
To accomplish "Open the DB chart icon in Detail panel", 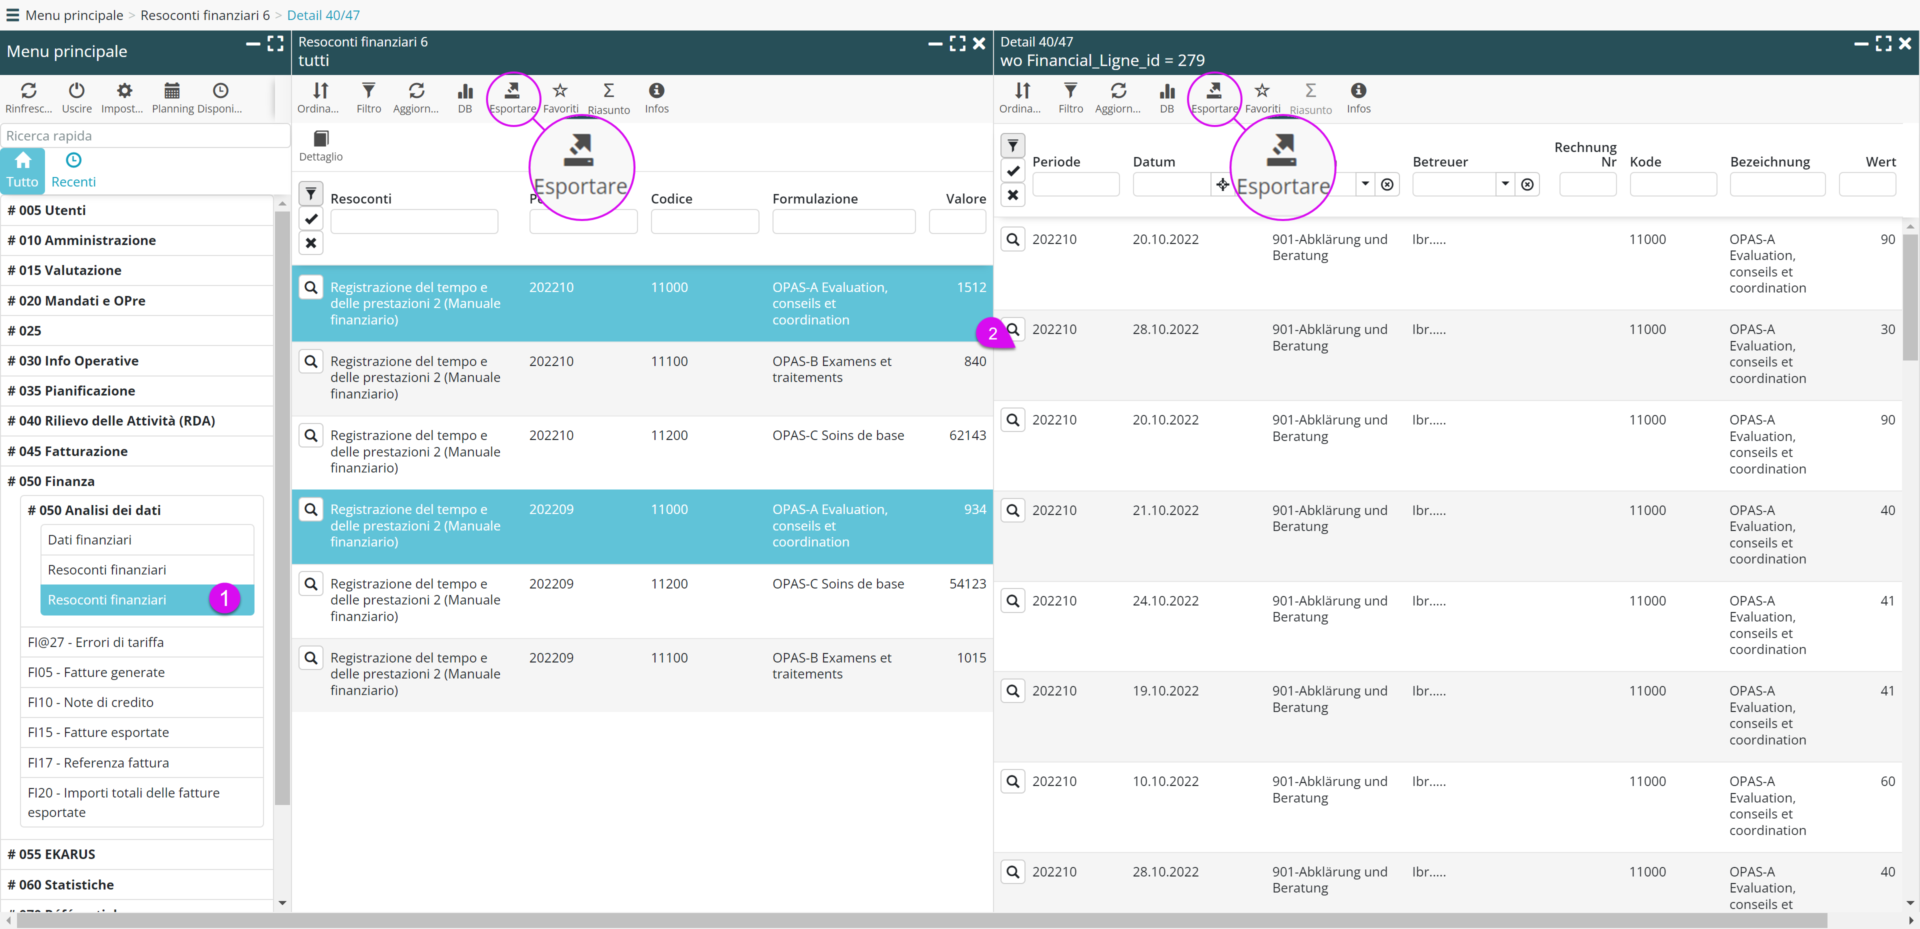I will tap(1166, 93).
